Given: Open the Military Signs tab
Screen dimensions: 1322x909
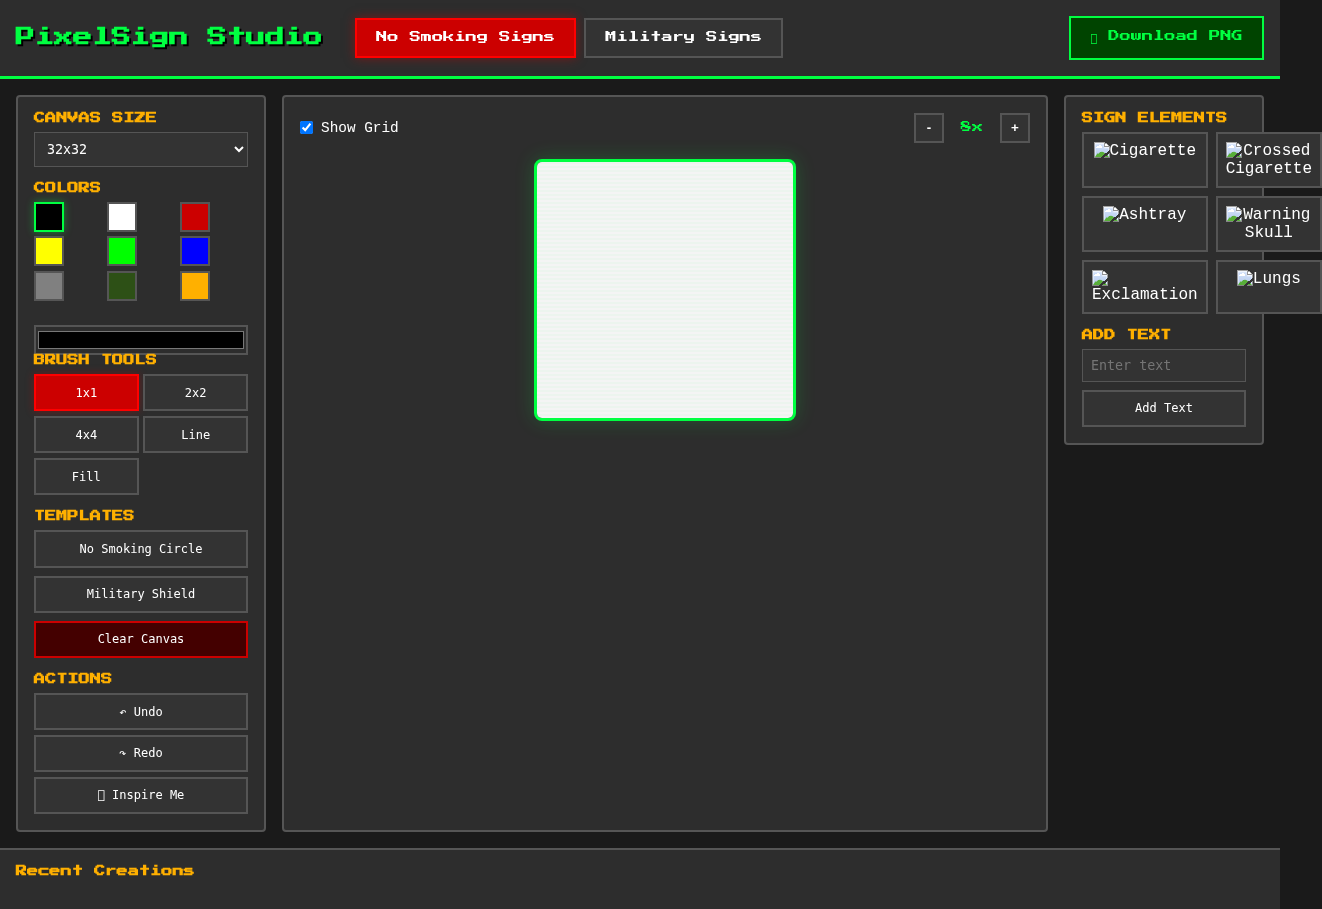Looking at the screenshot, I should pos(683,37).
